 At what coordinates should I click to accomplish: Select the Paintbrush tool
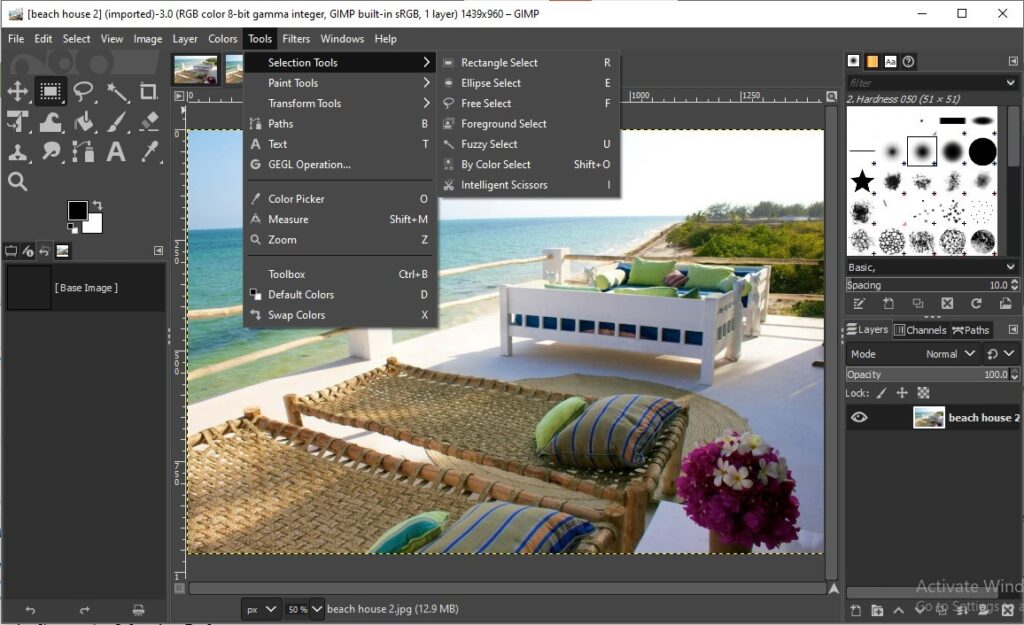click(117, 122)
